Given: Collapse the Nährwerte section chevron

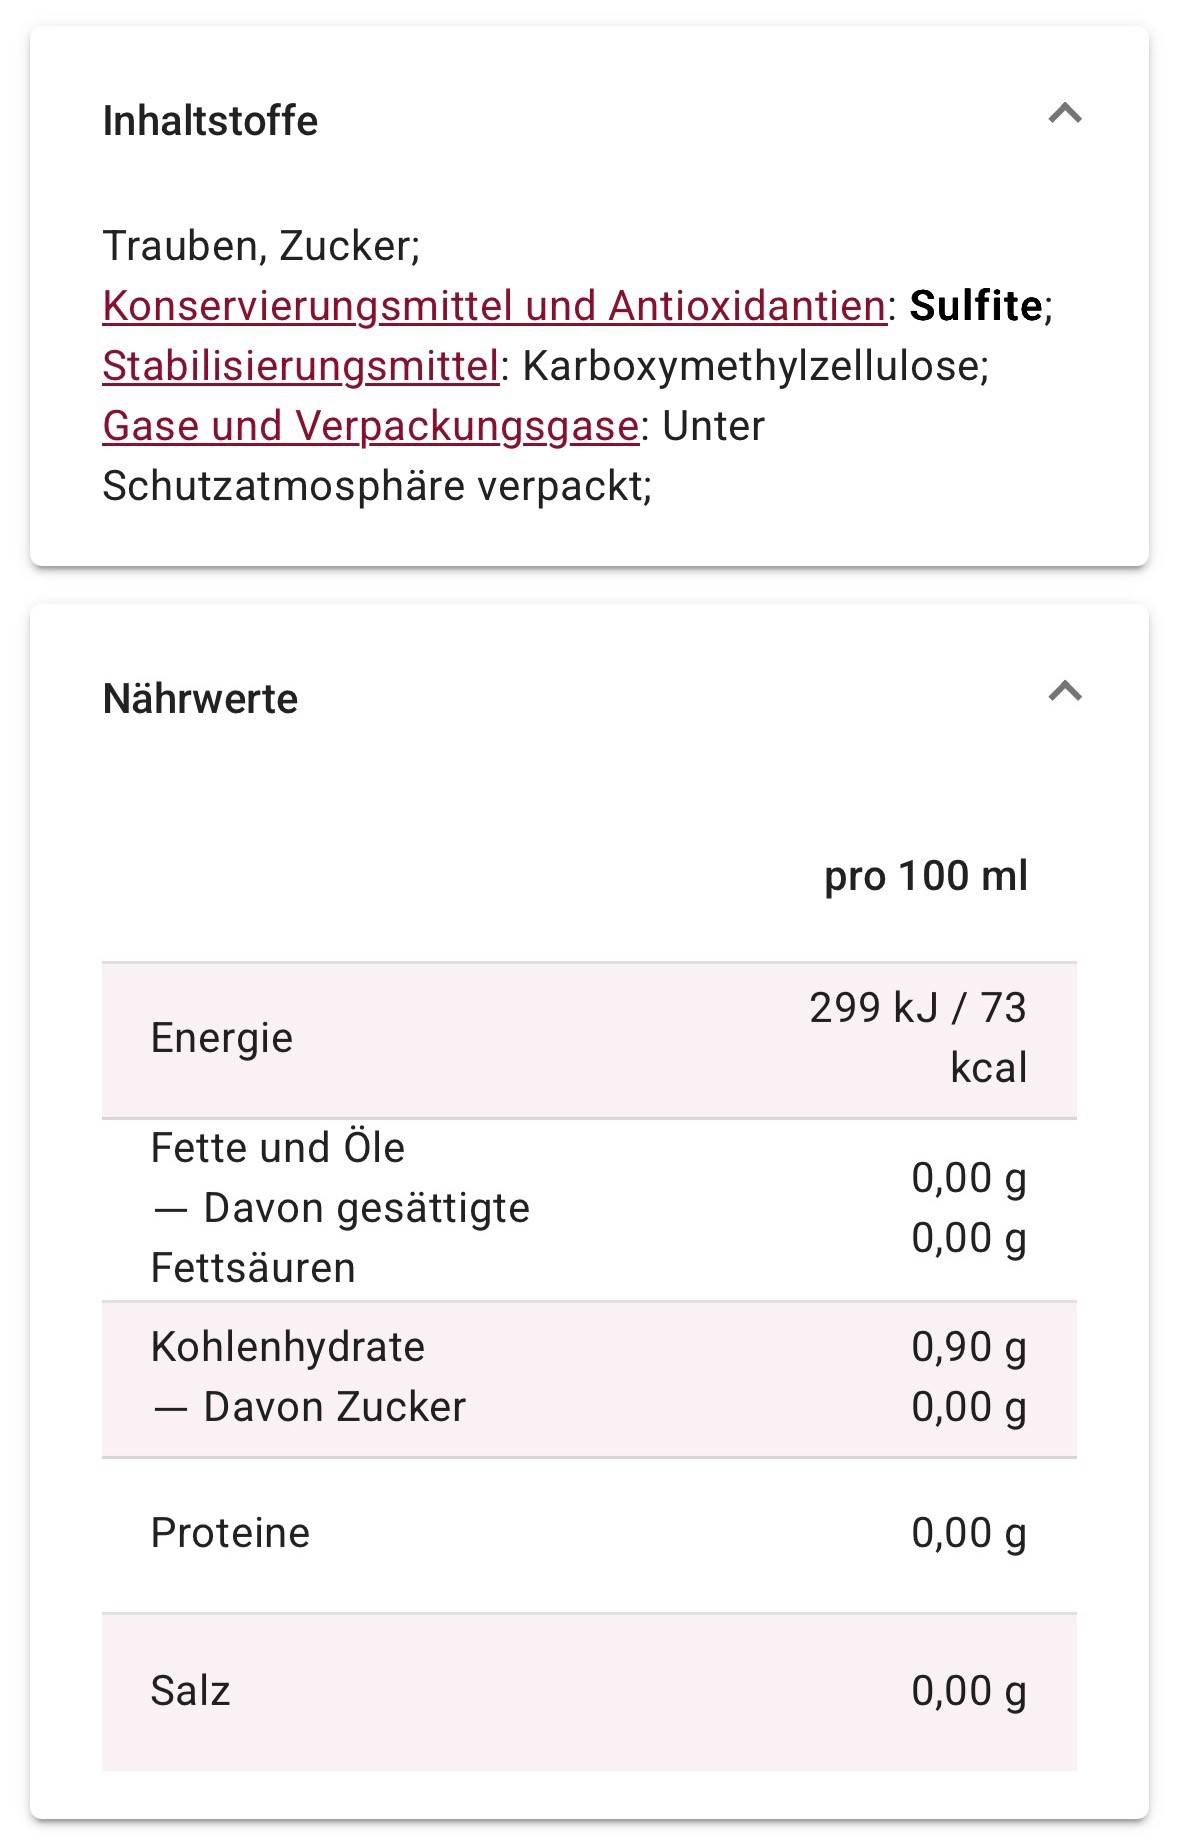Looking at the screenshot, I should (1065, 692).
